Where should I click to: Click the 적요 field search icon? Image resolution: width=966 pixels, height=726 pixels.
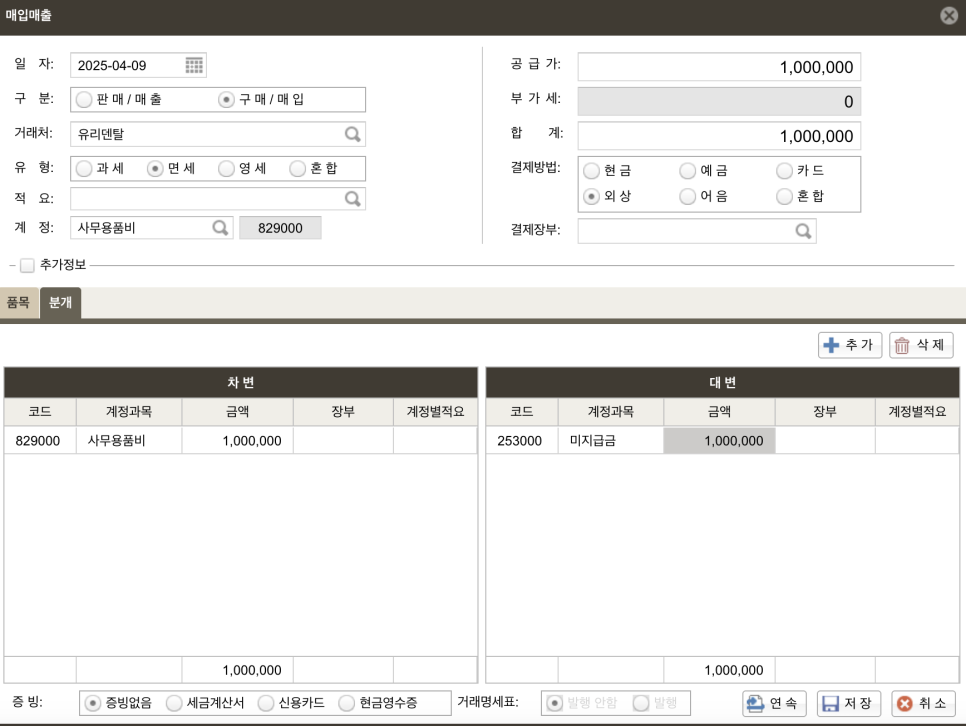coord(352,198)
